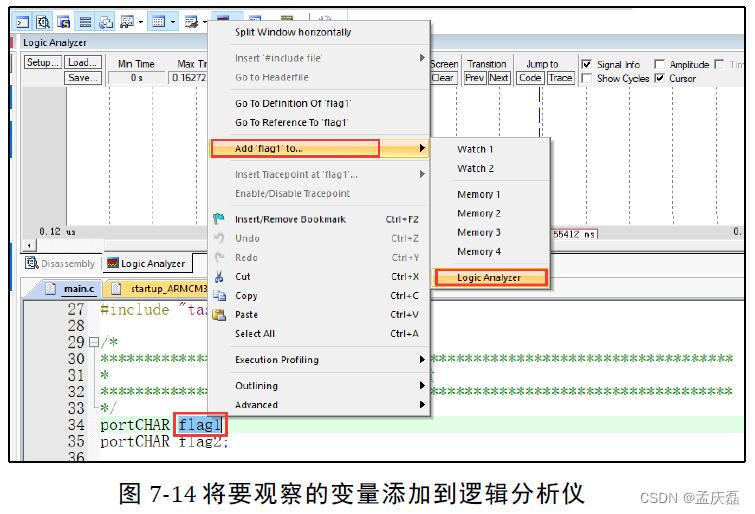Click the Clear screen button
The height and width of the screenshot is (514, 755).
[x=443, y=78]
